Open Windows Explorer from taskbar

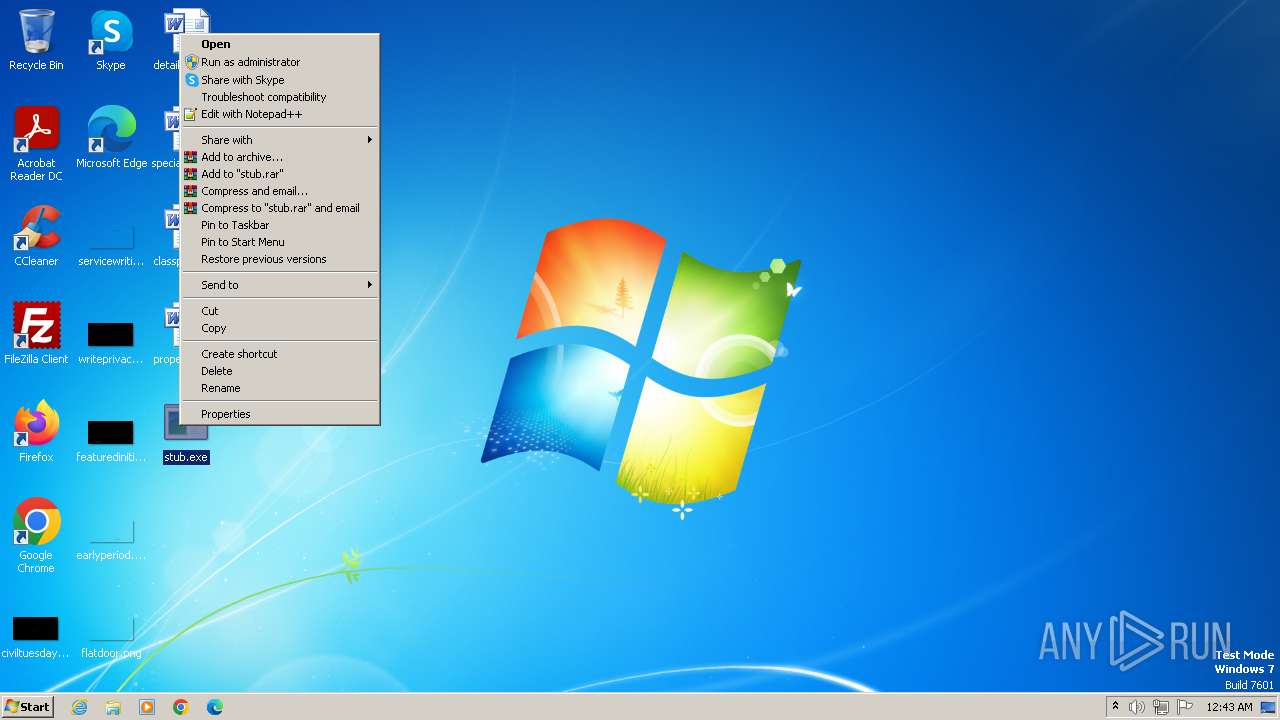pos(113,707)
